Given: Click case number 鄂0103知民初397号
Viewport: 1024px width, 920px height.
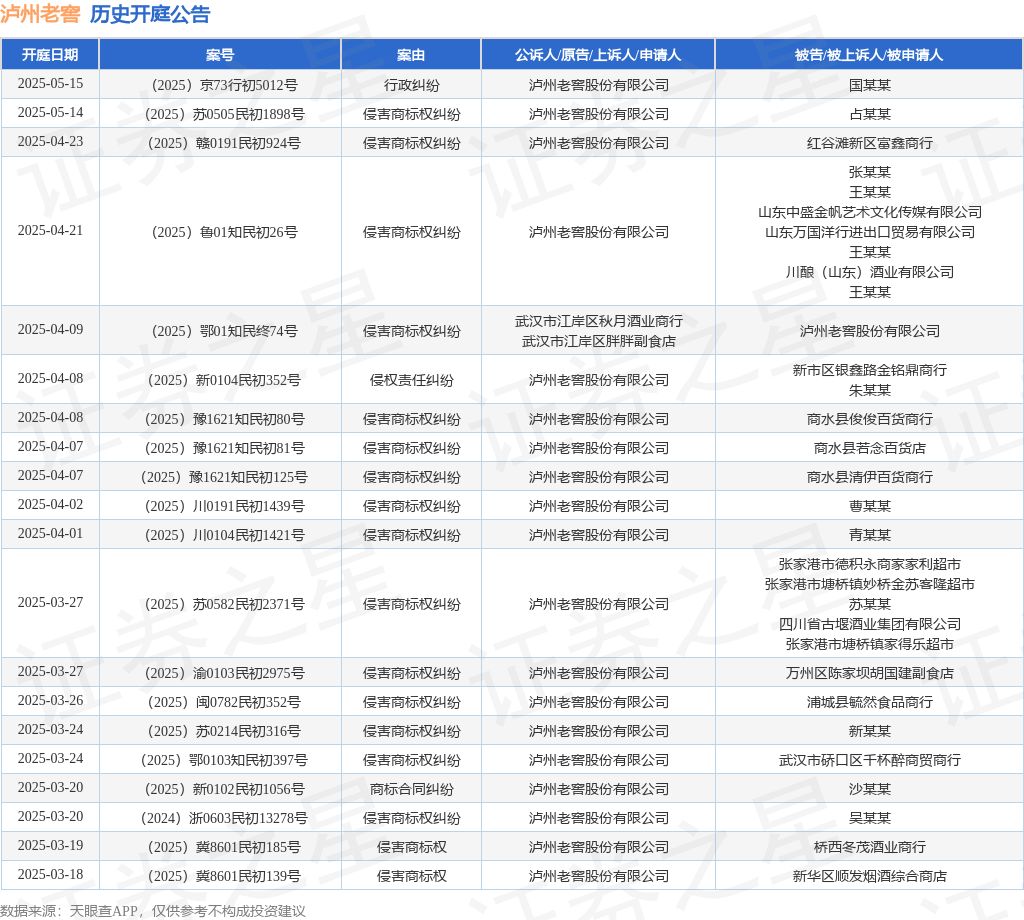Looking at the screenshot, I should pyautogui.click(x=224, y=761).
